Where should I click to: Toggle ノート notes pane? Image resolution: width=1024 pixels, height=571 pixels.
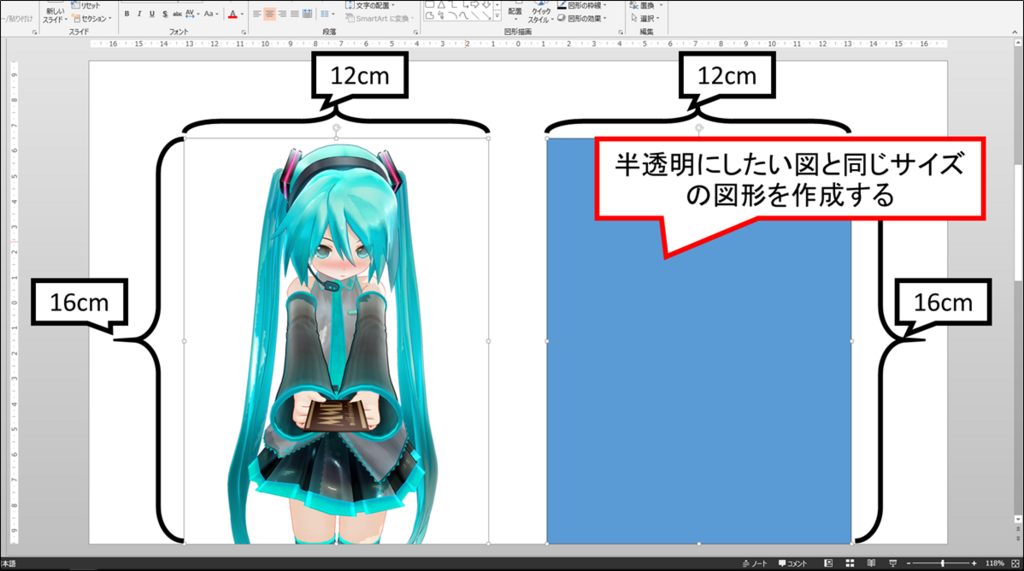(x=755, y=563)
